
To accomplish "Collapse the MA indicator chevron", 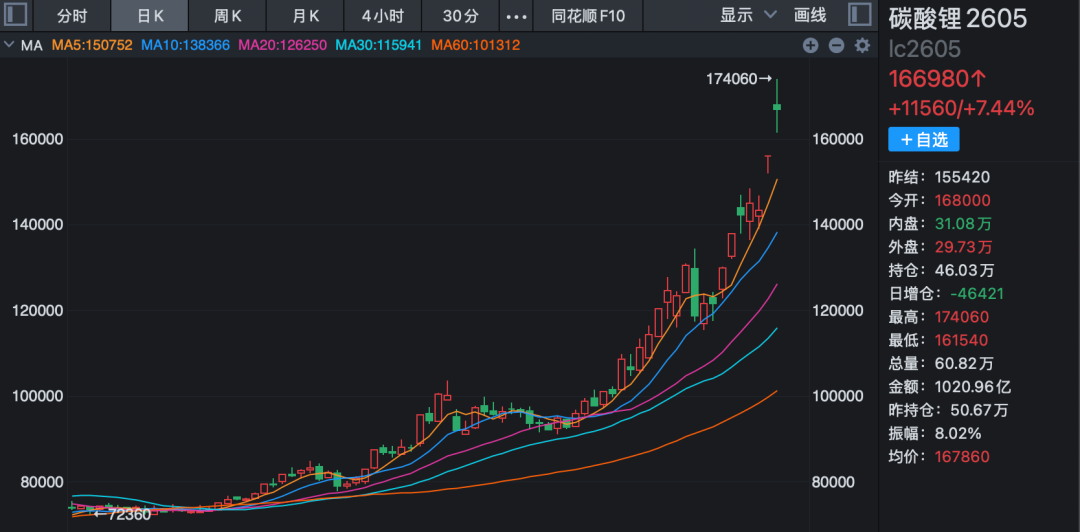I will click(9, 45).
